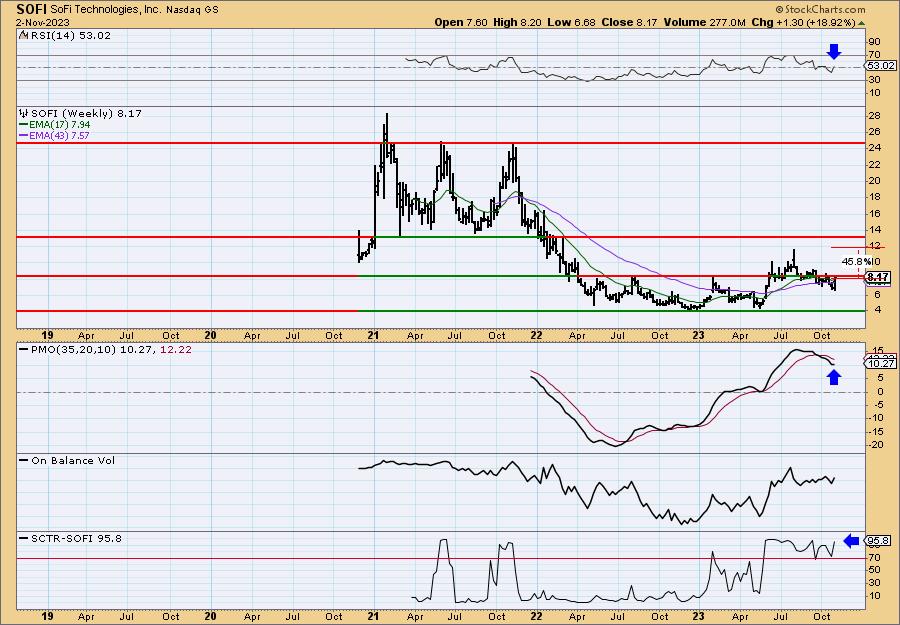Click the 8.17 price tag on the right axis
This screenshot has height=625, width=900.
click(x=878, y=277)
